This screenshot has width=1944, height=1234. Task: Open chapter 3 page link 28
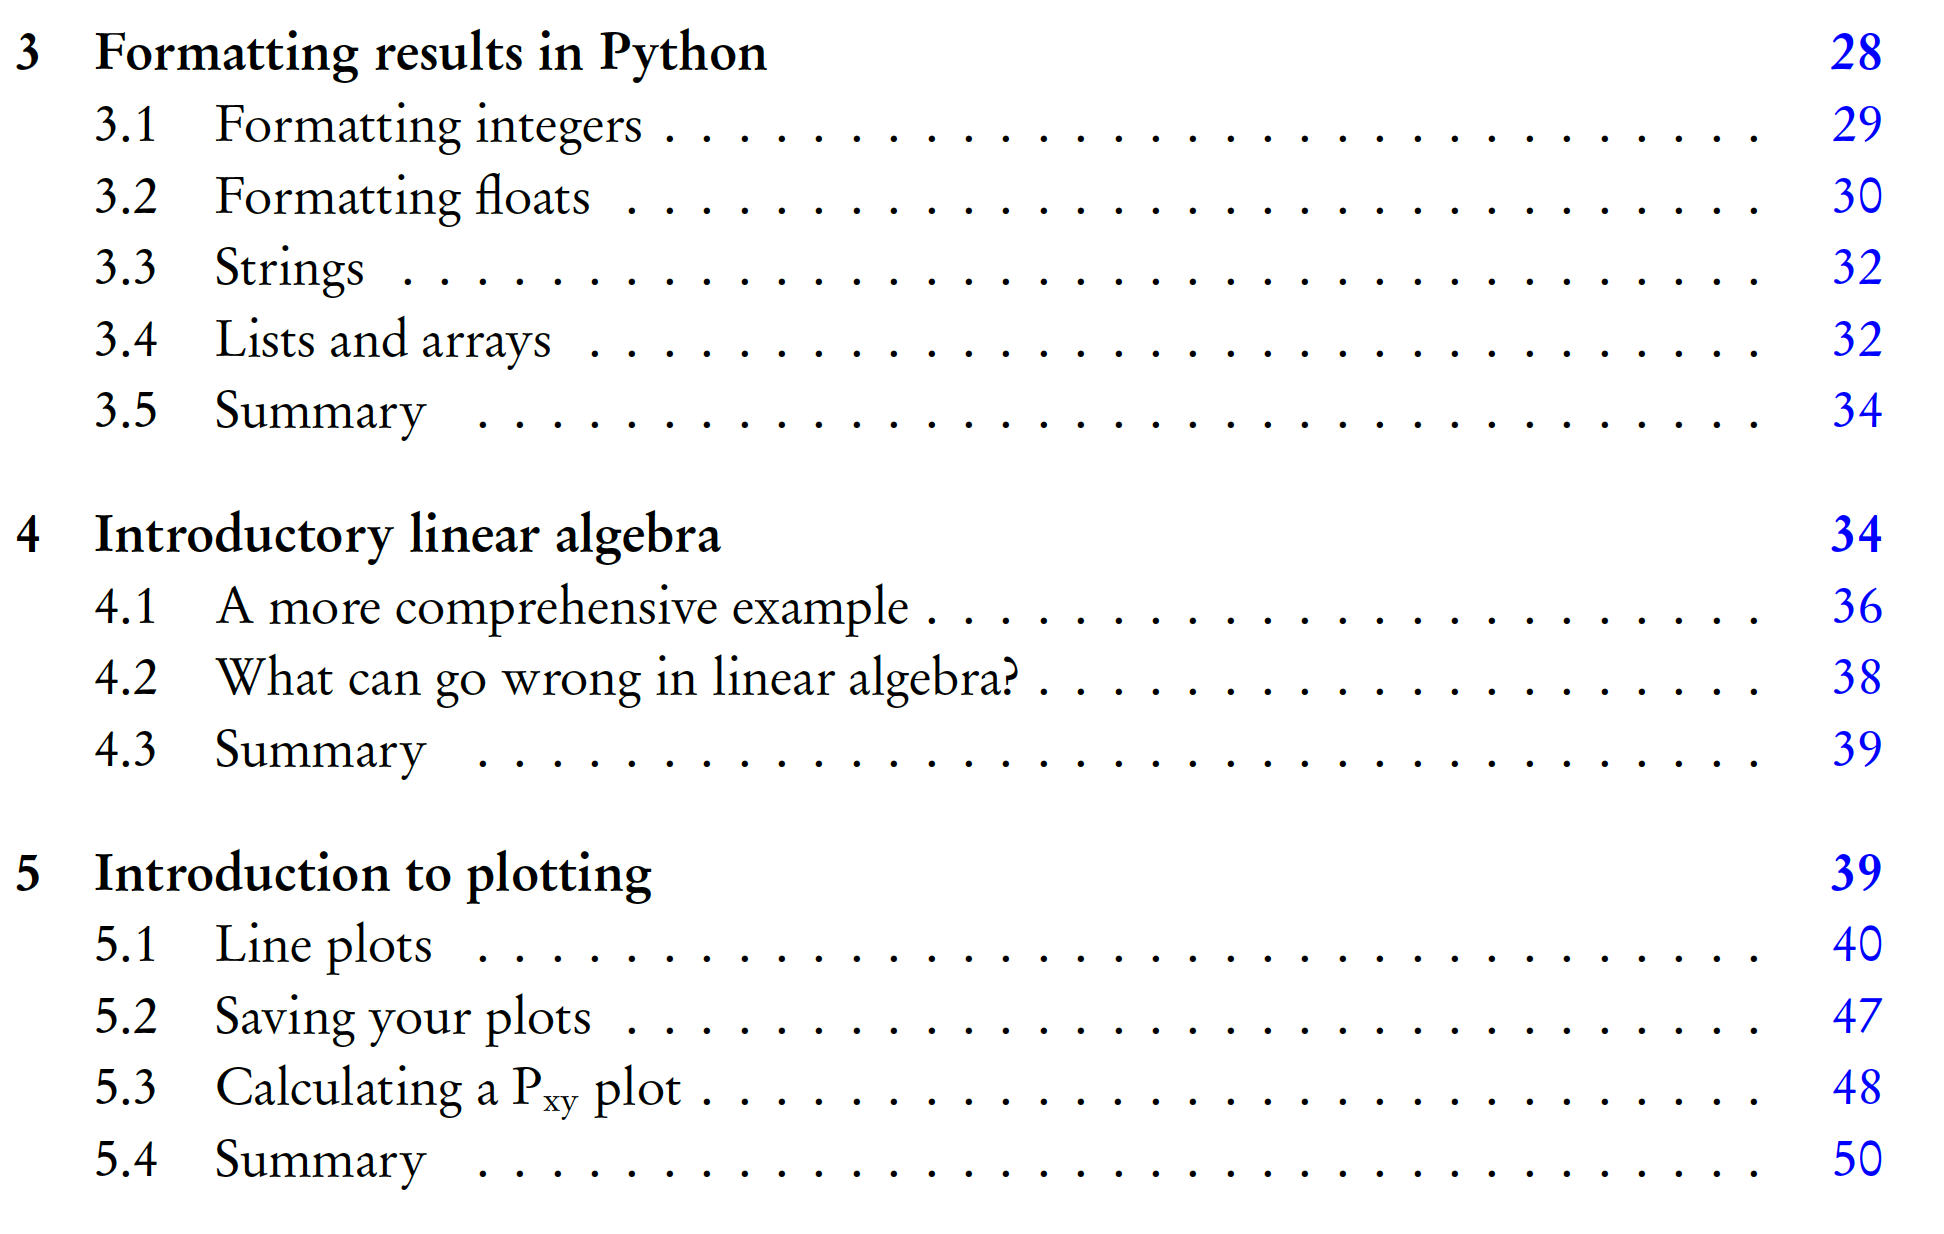1855,52
